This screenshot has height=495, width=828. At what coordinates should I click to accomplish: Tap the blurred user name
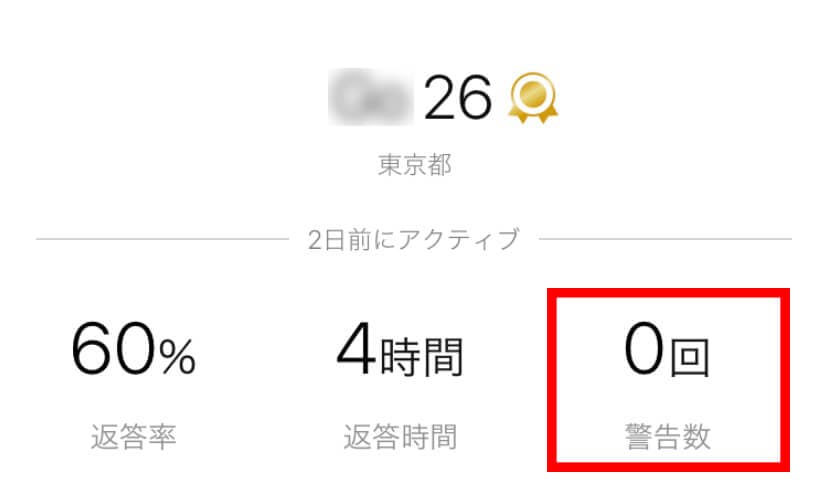[x=371, y=97]
